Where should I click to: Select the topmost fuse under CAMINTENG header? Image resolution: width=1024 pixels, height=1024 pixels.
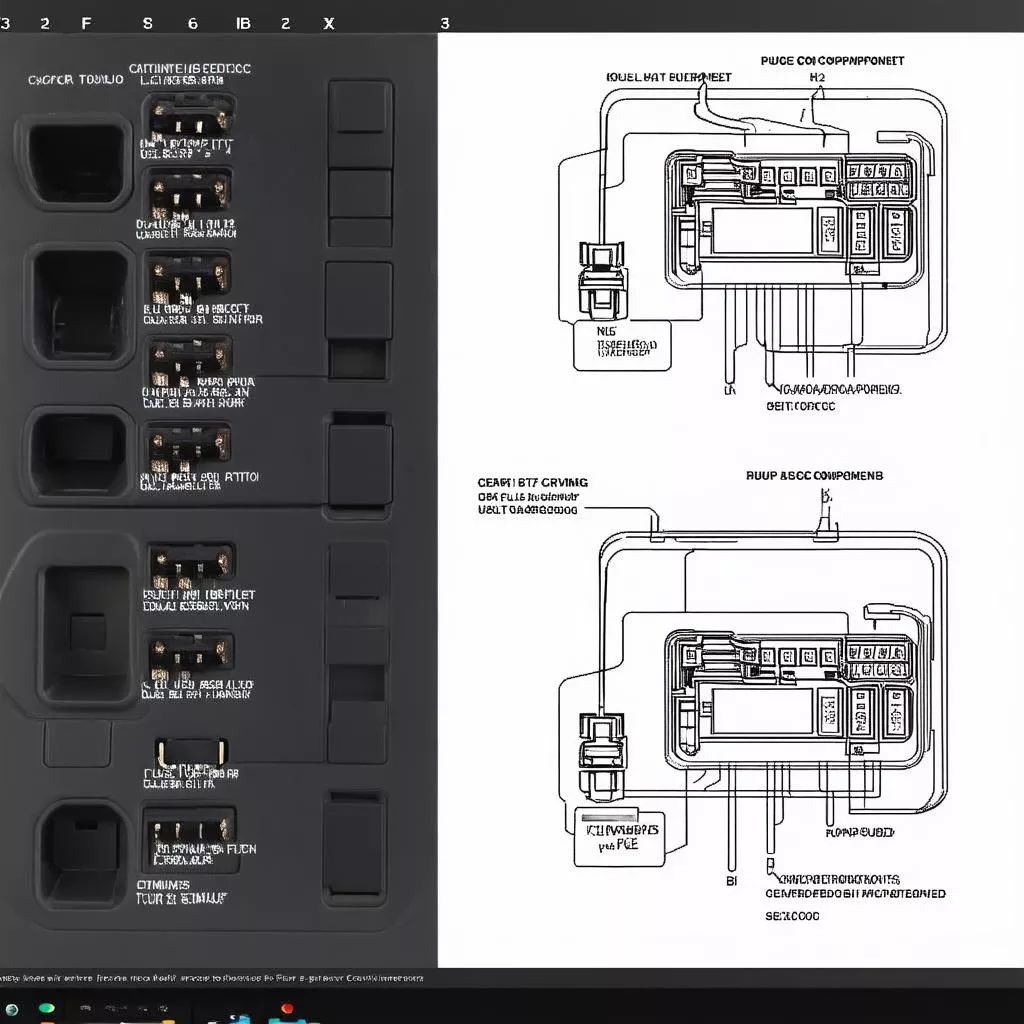point(190,118)
